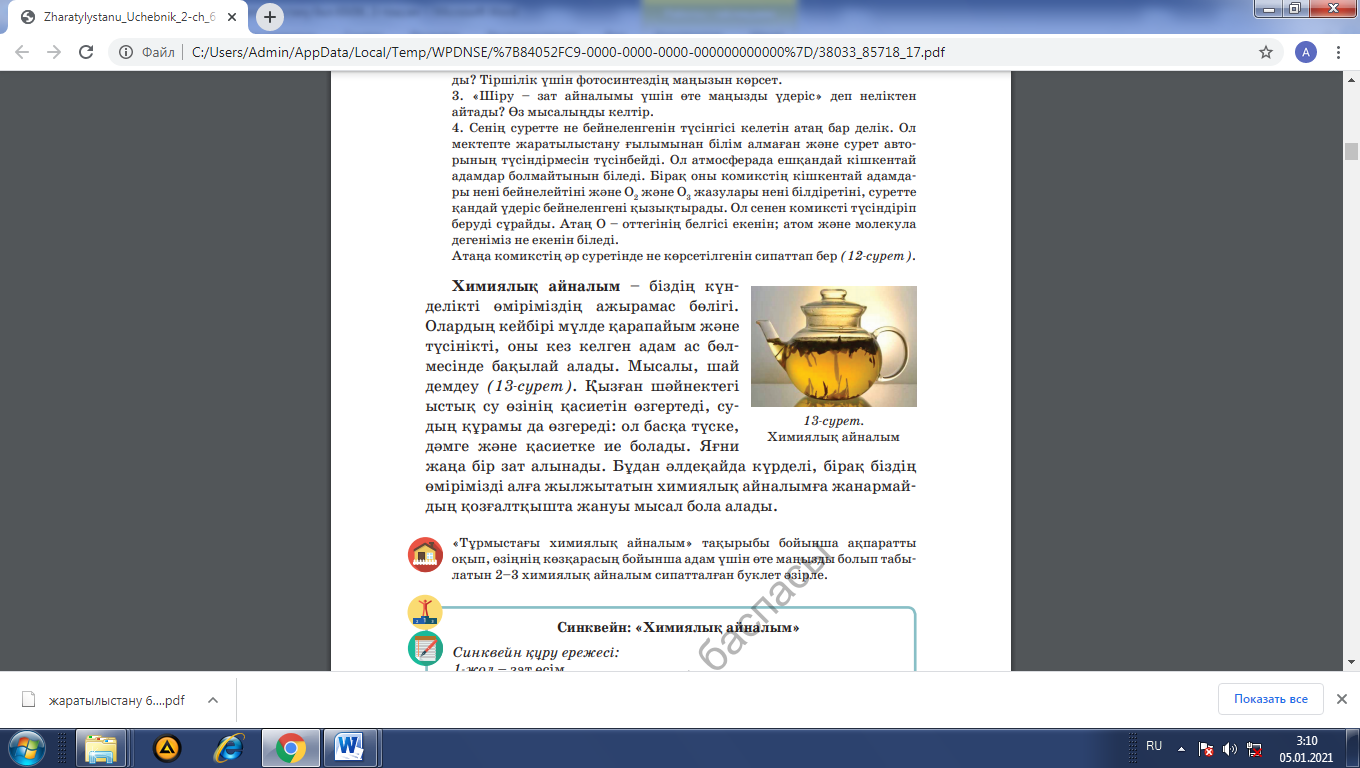The image size is (1360, 768).
Task: Click the italic reference «(12-сурет)»
Action: 877,256
